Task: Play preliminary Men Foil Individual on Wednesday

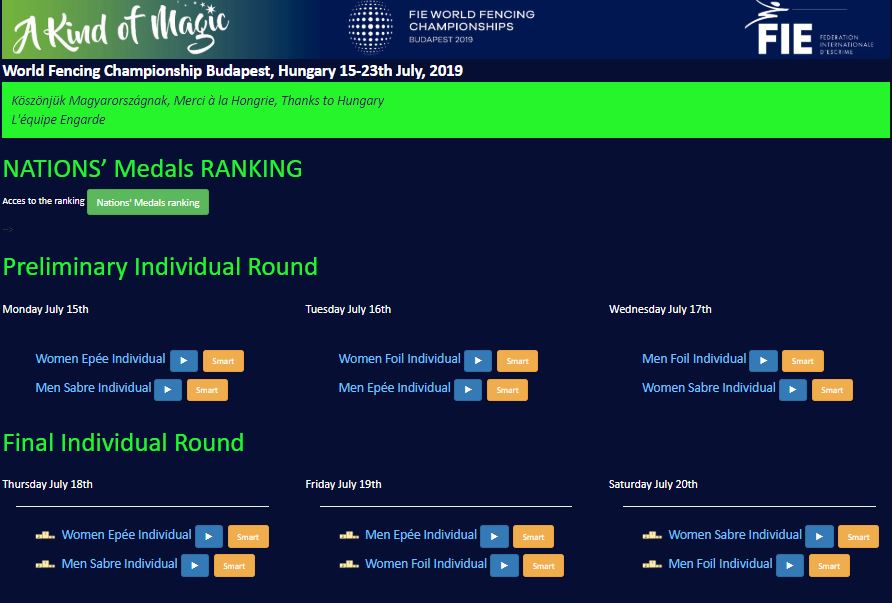Action: (763, 361)
